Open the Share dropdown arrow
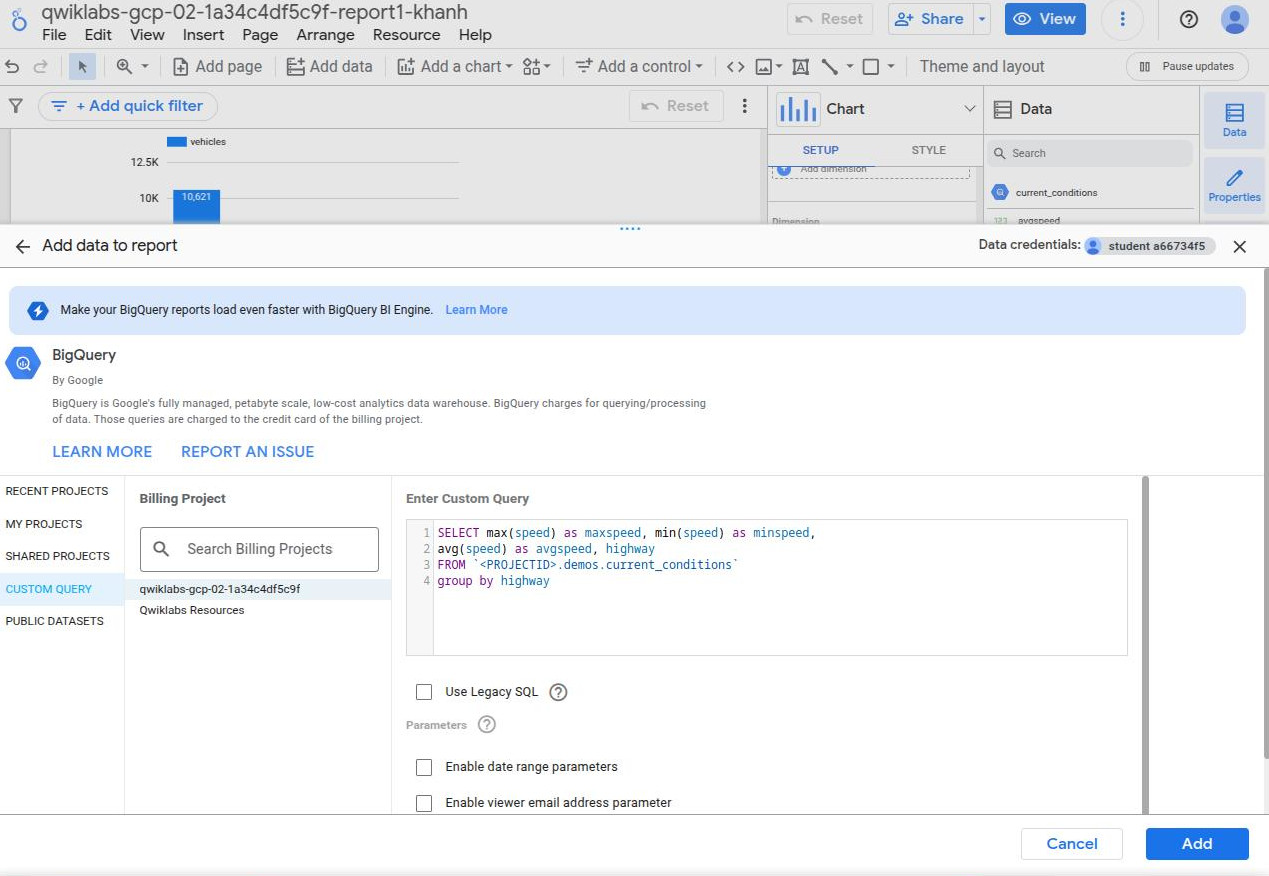Image resolution: width=1269 pixels, height=876 pixels. [x=982, y=19]
